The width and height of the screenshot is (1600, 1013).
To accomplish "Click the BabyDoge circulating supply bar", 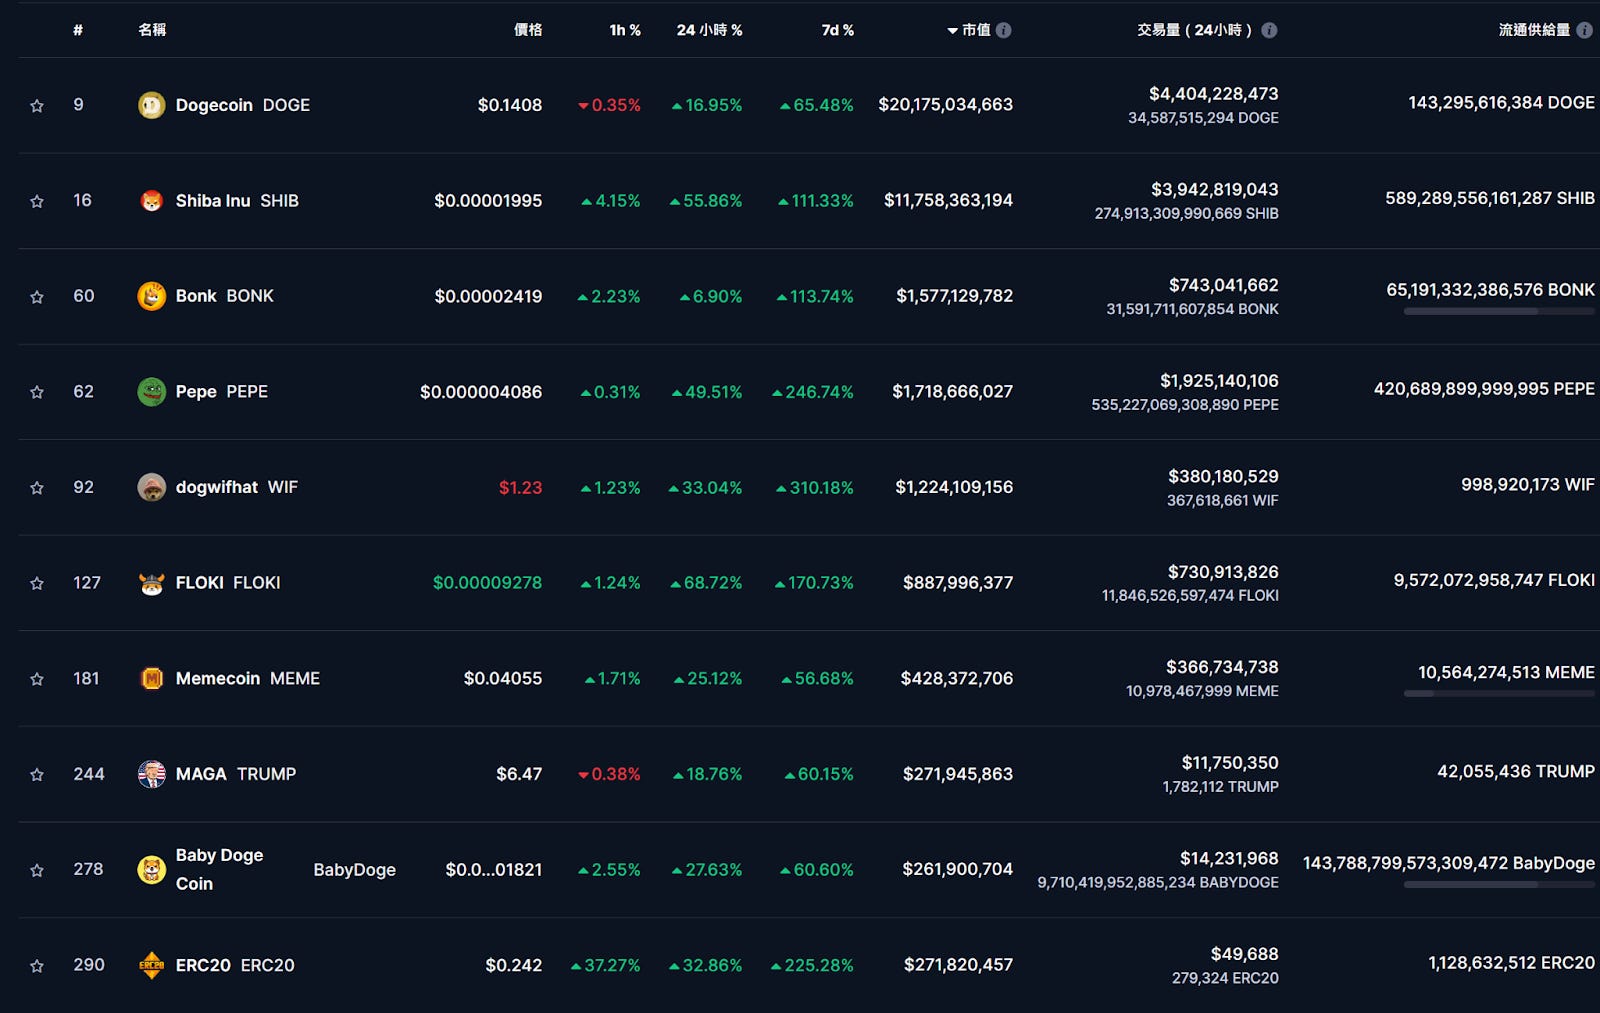I will (x=1499, y=885).
